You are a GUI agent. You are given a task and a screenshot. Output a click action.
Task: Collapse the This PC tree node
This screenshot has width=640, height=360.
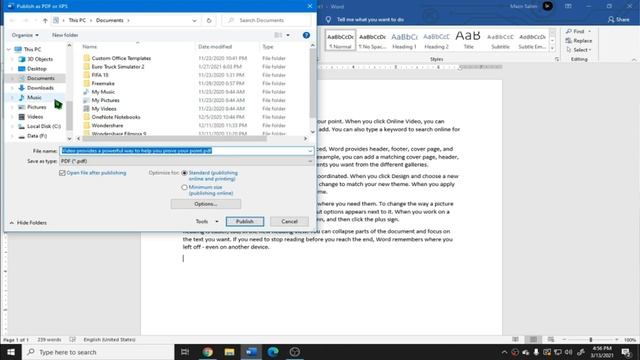click(x=9, y=49)
